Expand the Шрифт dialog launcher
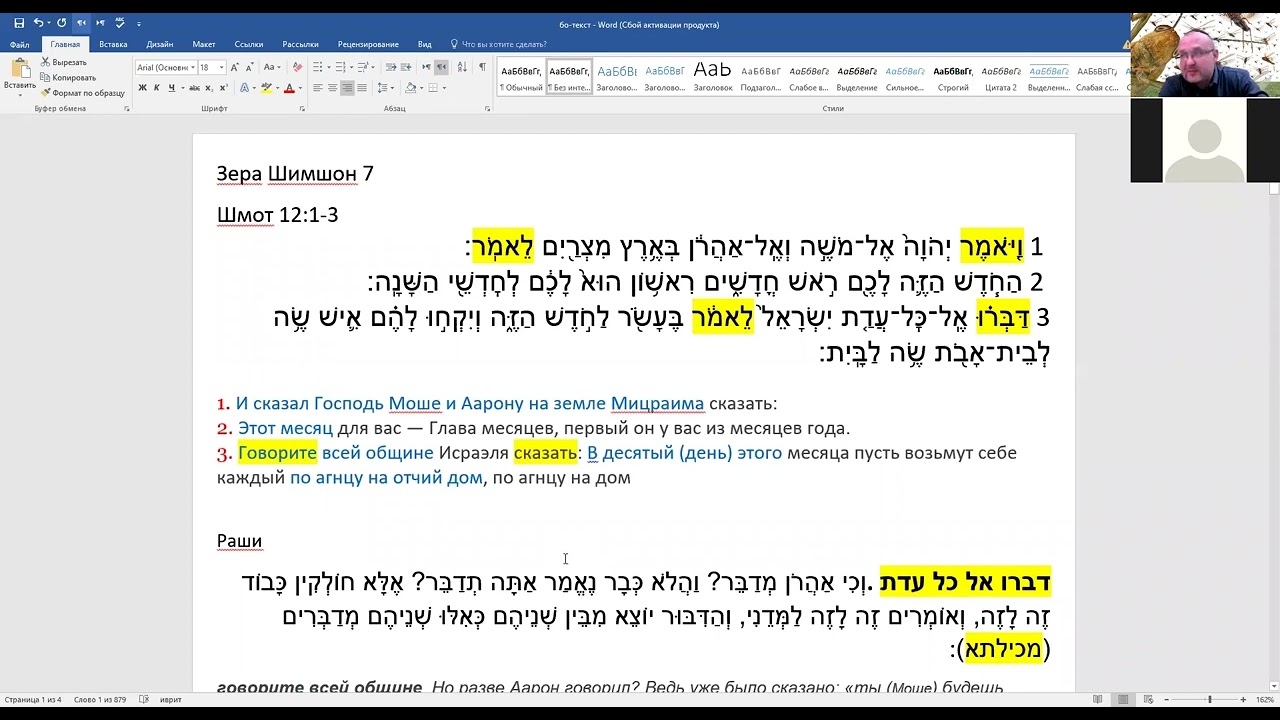 (302, 108)
